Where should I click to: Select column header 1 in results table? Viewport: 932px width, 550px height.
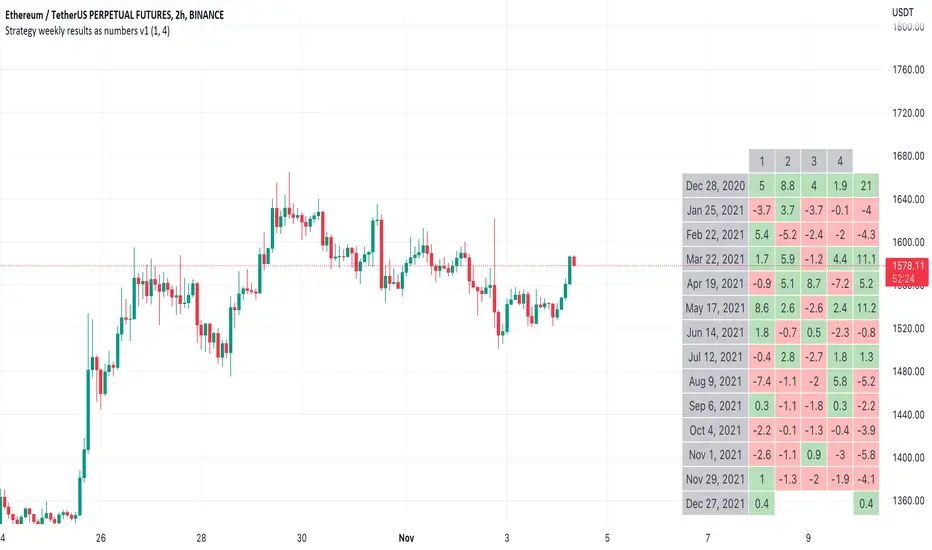coord(762,160)
